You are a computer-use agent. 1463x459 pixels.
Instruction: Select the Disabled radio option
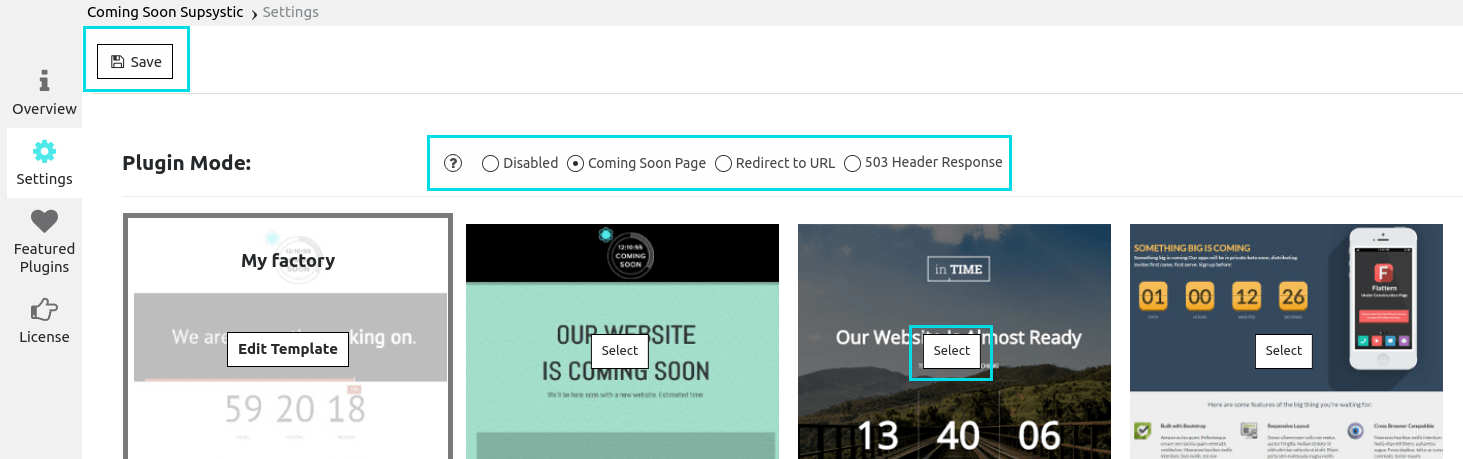coord(490,163)
